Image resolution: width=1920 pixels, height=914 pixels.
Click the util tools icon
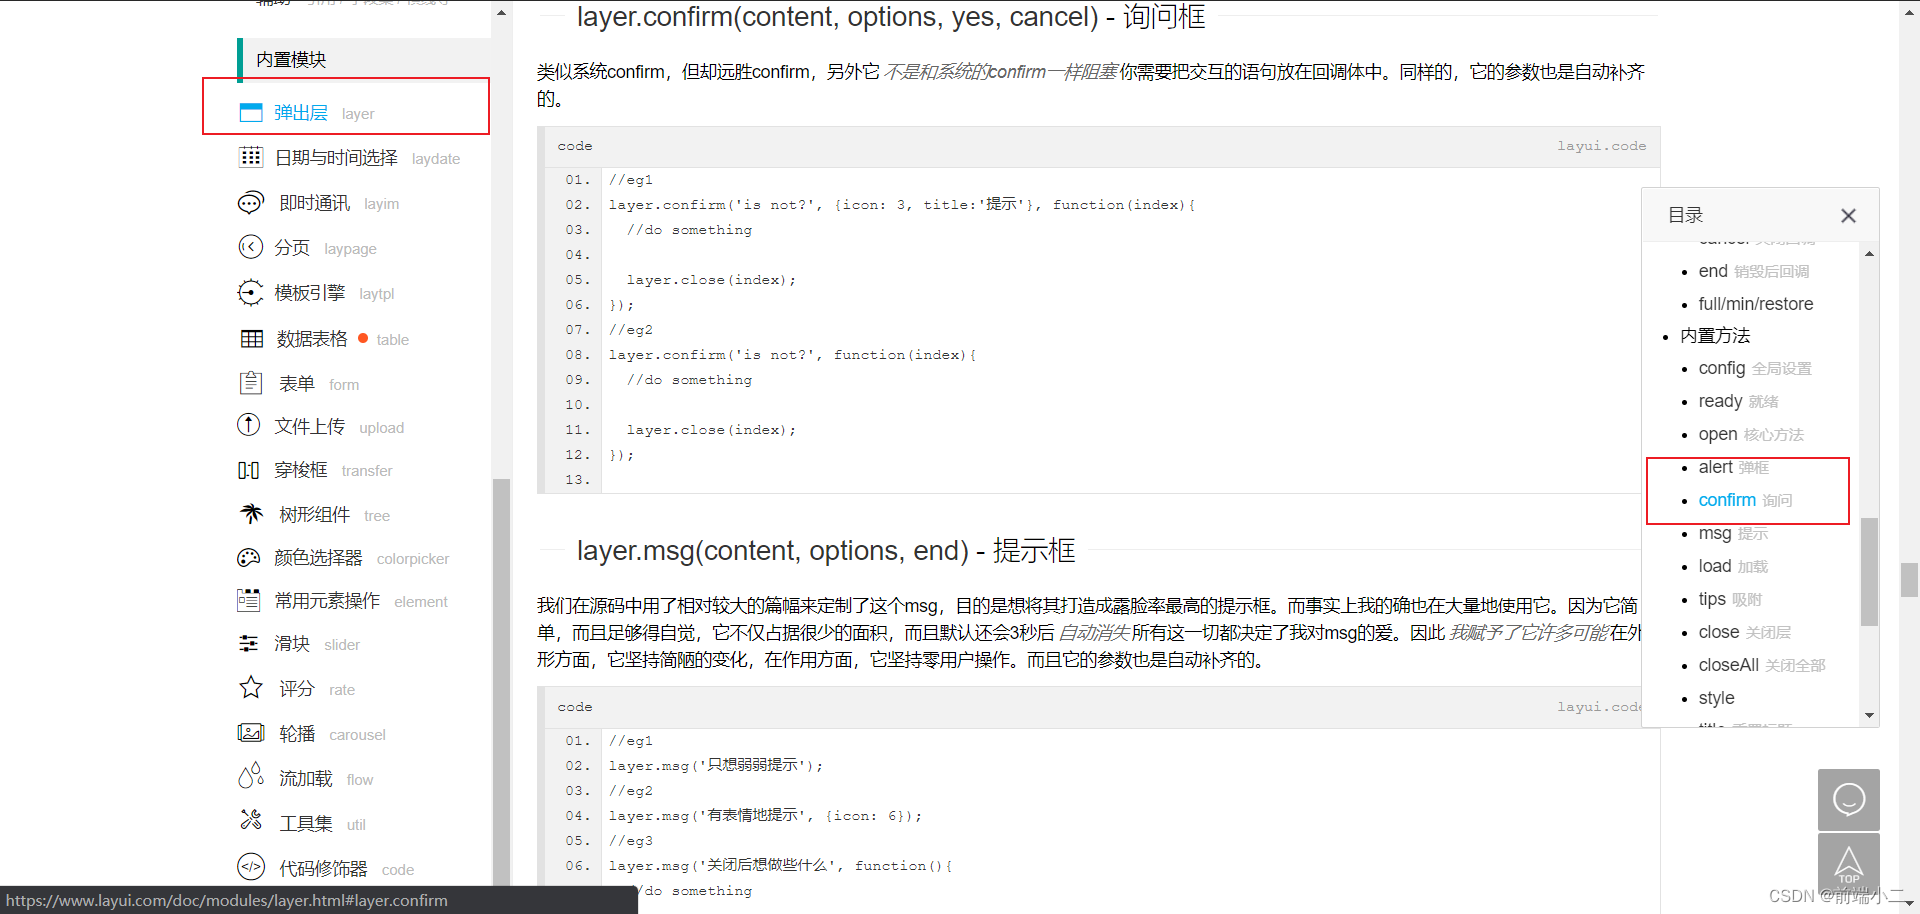[x=251, y=821]
